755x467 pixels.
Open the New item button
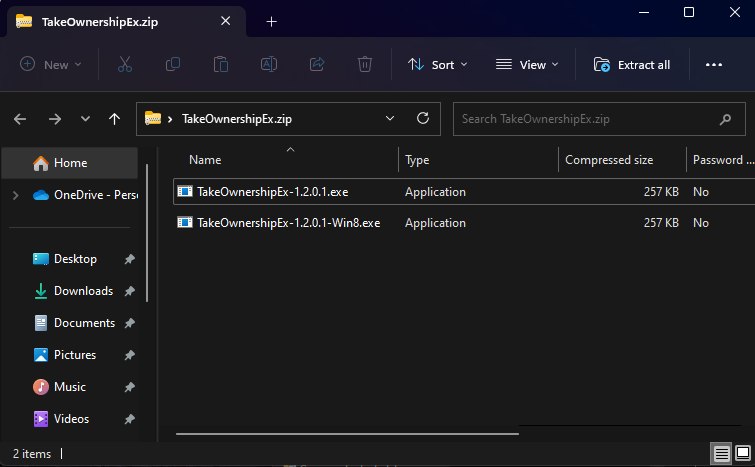coord(51,64)
